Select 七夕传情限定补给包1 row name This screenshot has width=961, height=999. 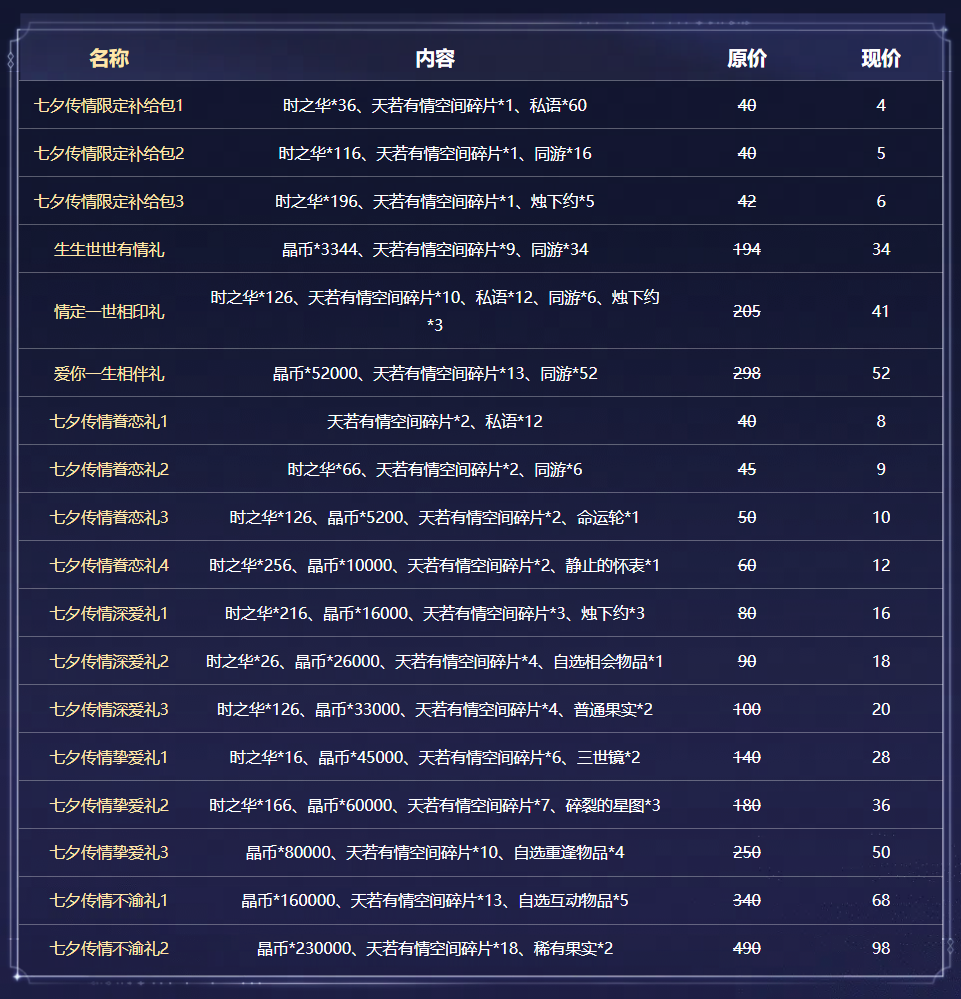pos(109,105)
